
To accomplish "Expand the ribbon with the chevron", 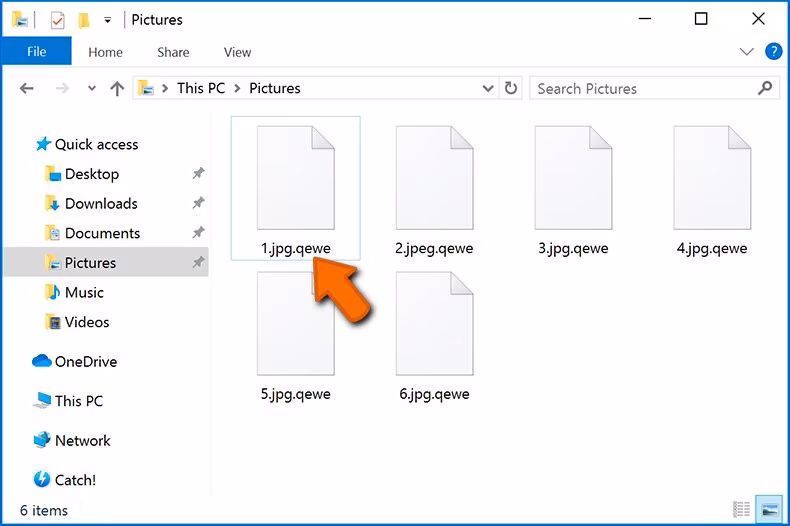I will tap(746, 51).
